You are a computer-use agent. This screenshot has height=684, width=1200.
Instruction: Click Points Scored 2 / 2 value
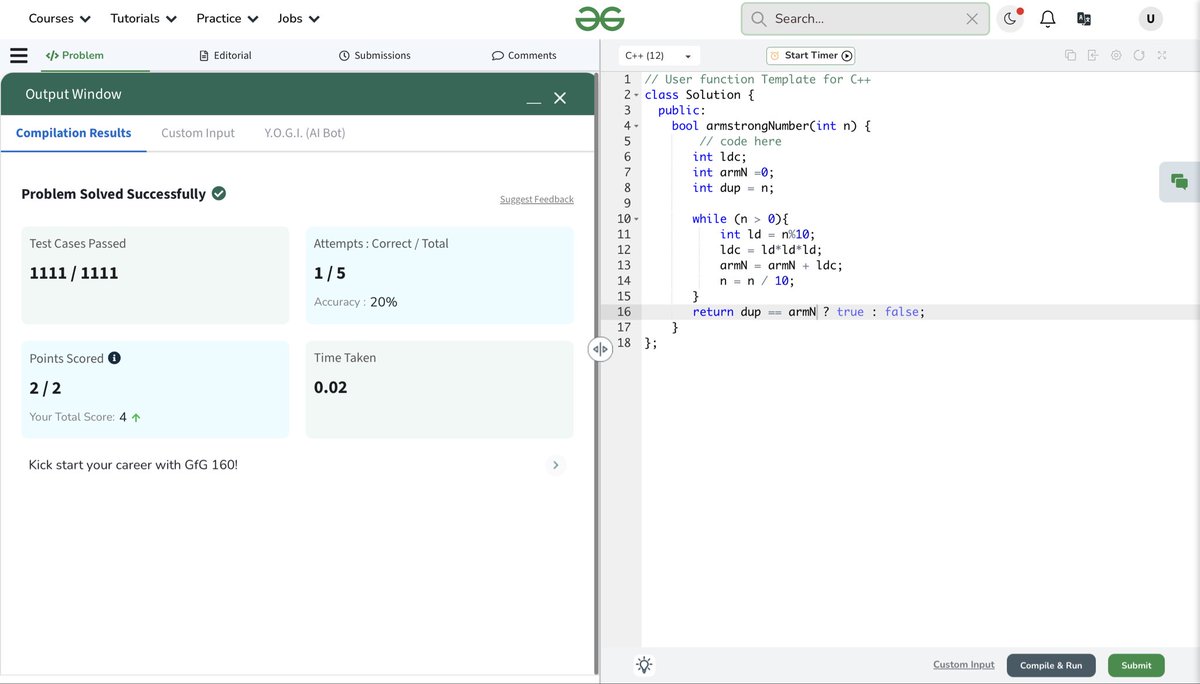click(45, 388)
